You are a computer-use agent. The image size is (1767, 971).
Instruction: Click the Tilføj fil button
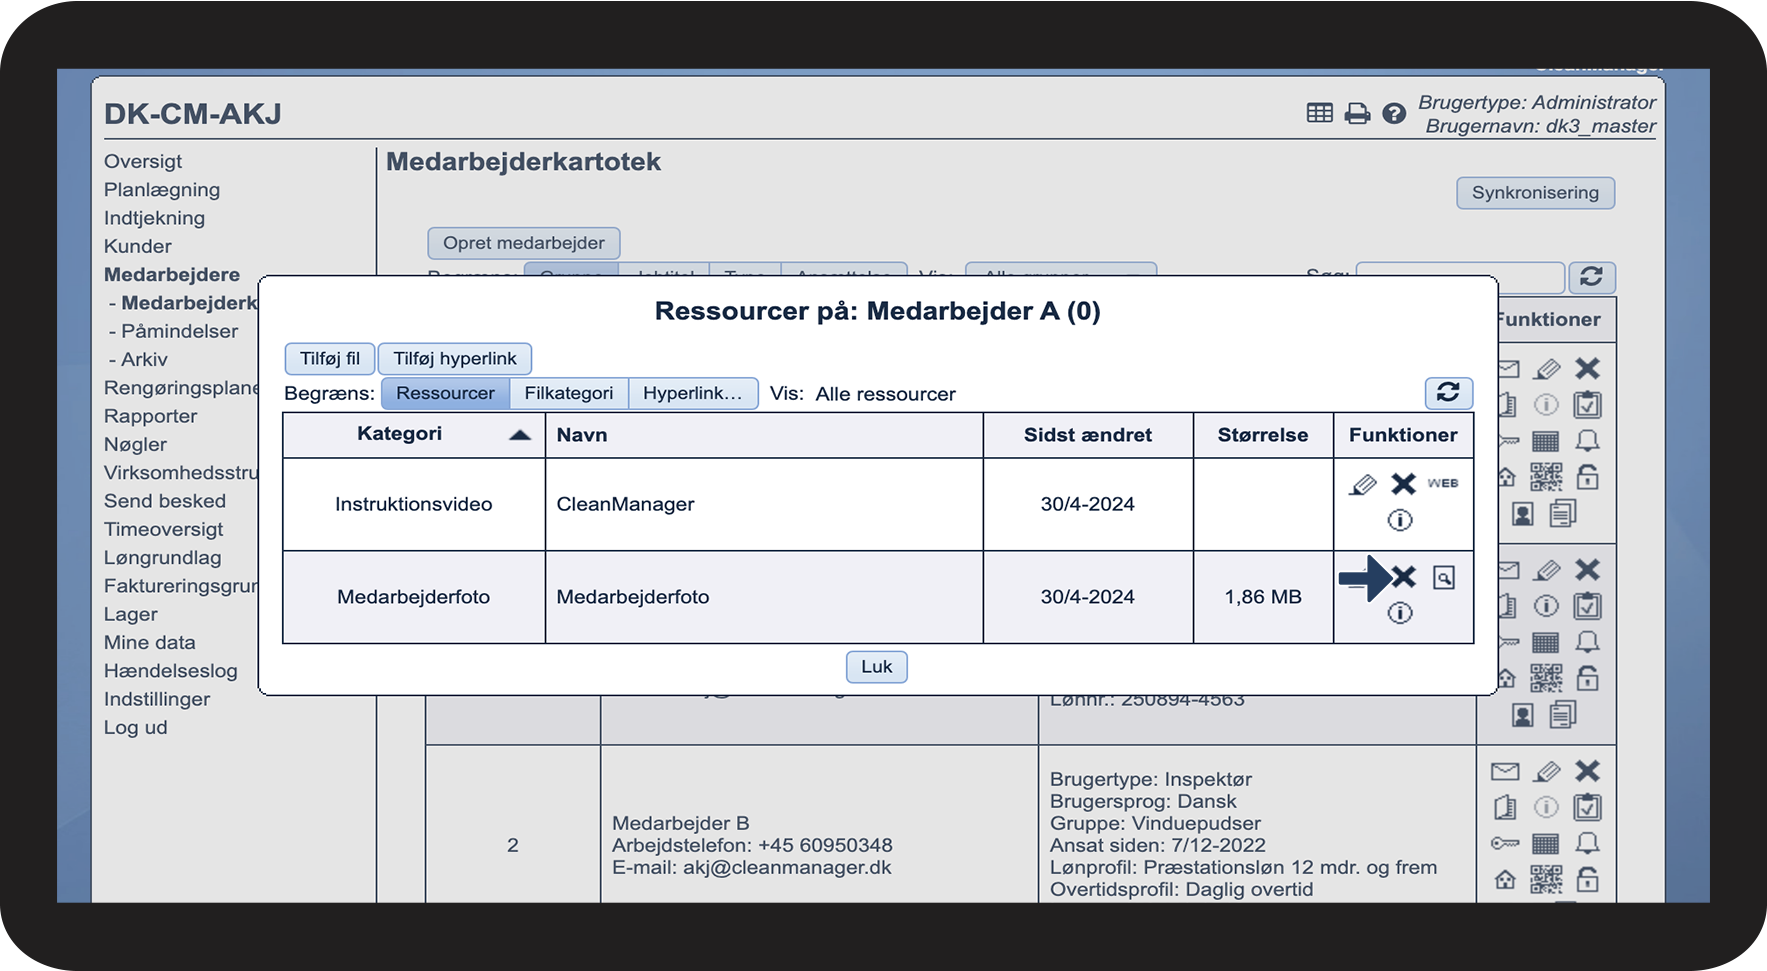329,358
